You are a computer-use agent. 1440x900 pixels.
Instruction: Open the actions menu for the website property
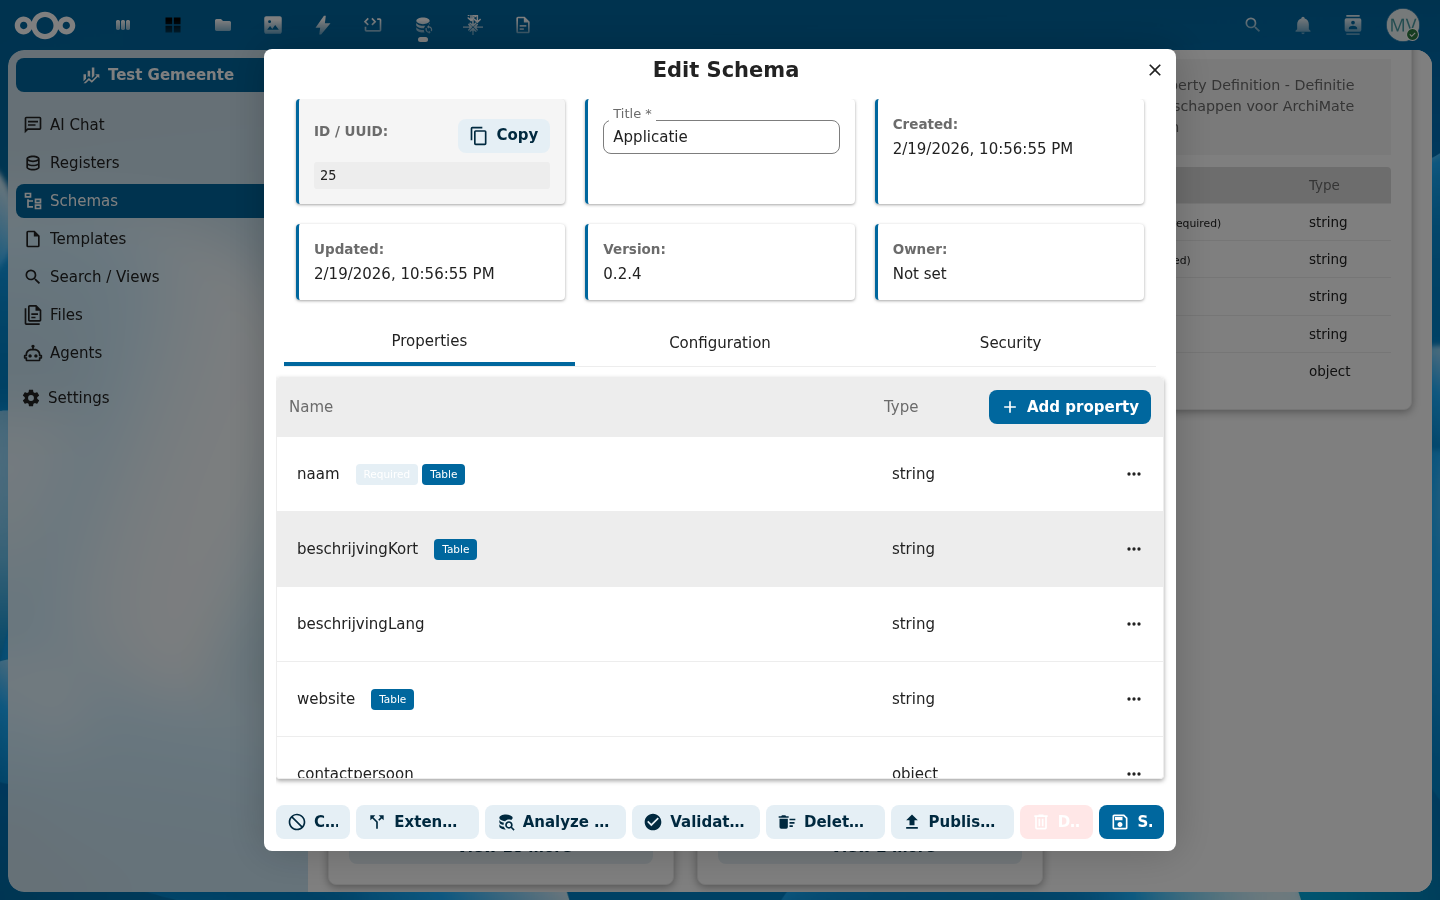click(x=1133, y=699)
